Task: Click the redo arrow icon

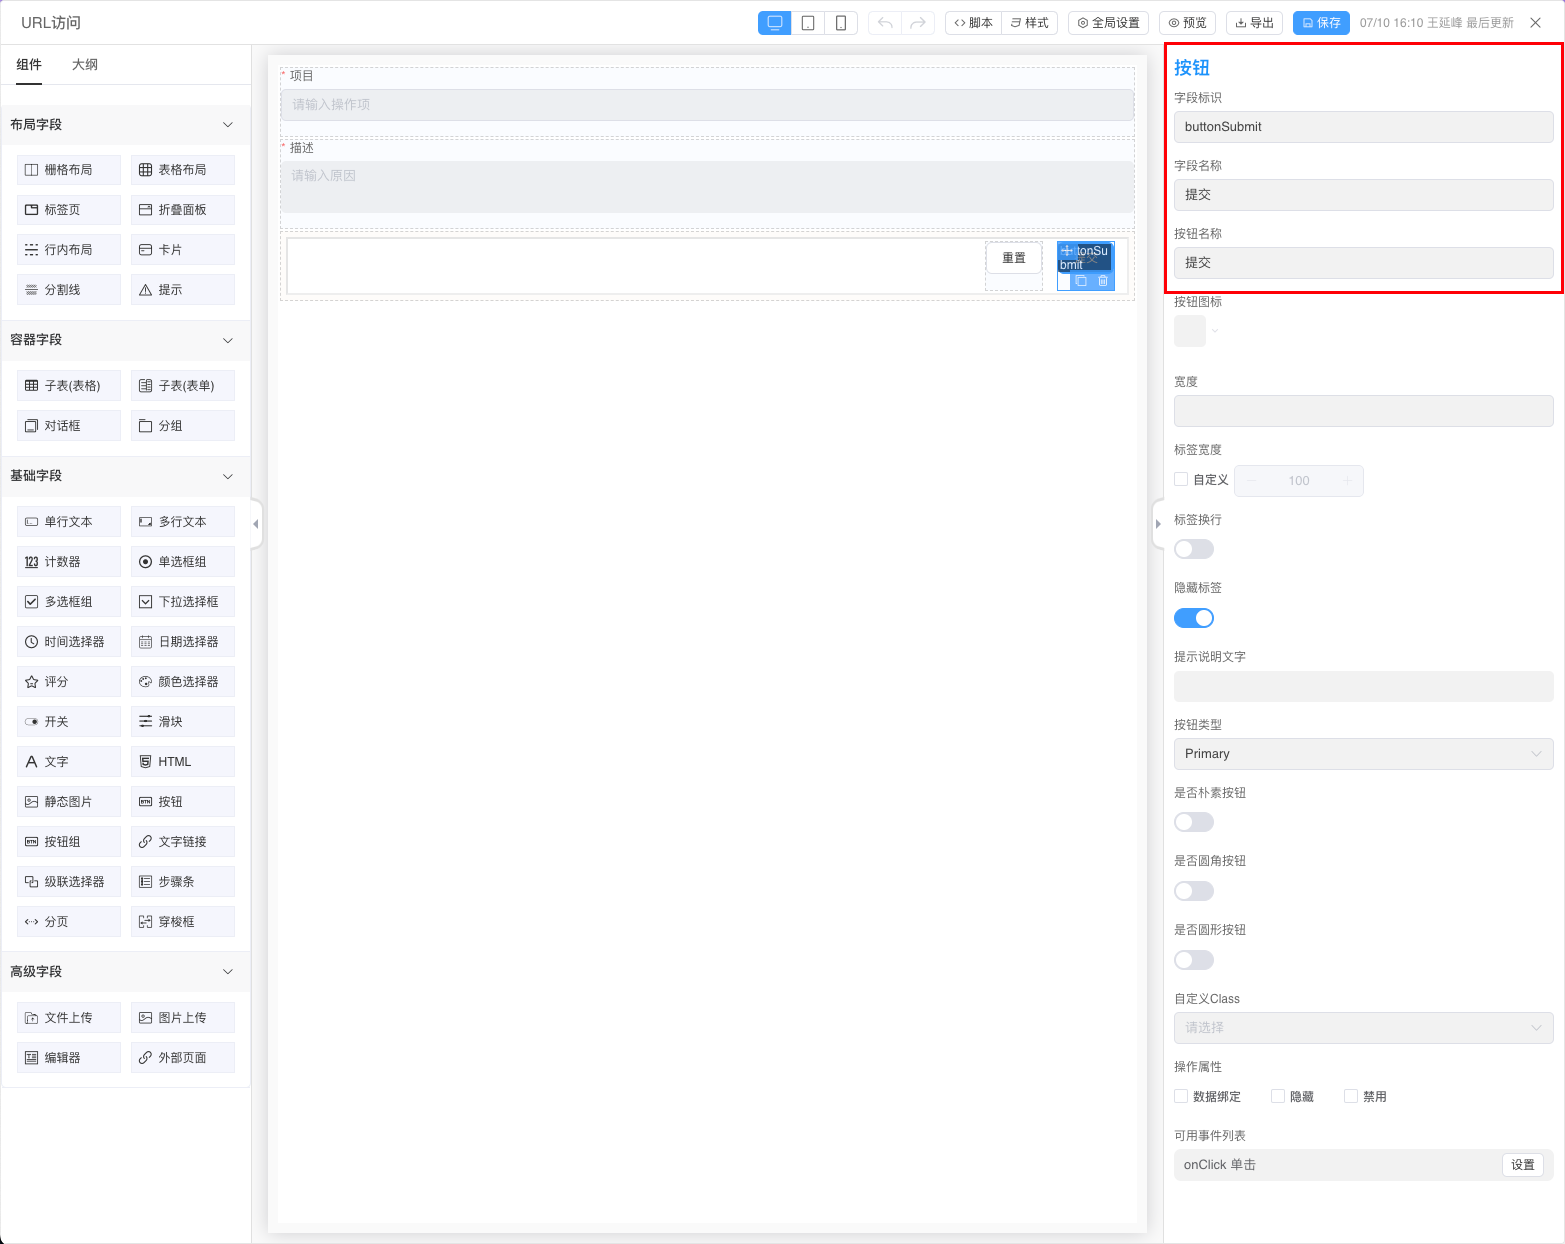Action: (x=917, y=23)
